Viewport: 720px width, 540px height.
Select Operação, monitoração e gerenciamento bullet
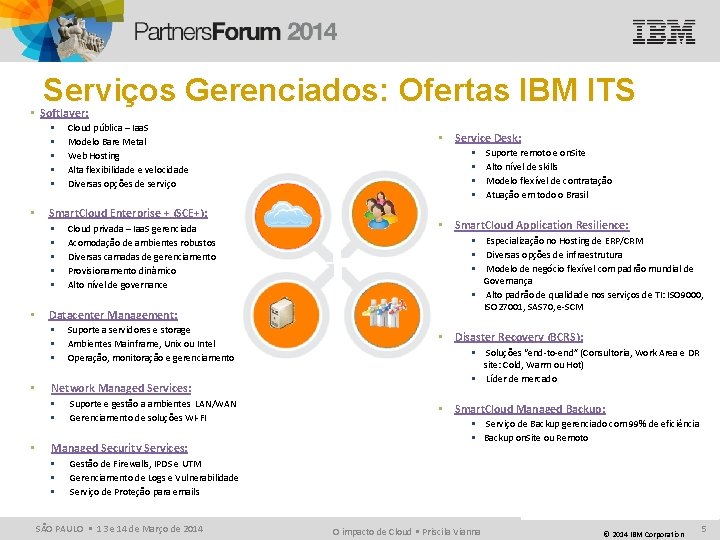(x=151, y=358)
